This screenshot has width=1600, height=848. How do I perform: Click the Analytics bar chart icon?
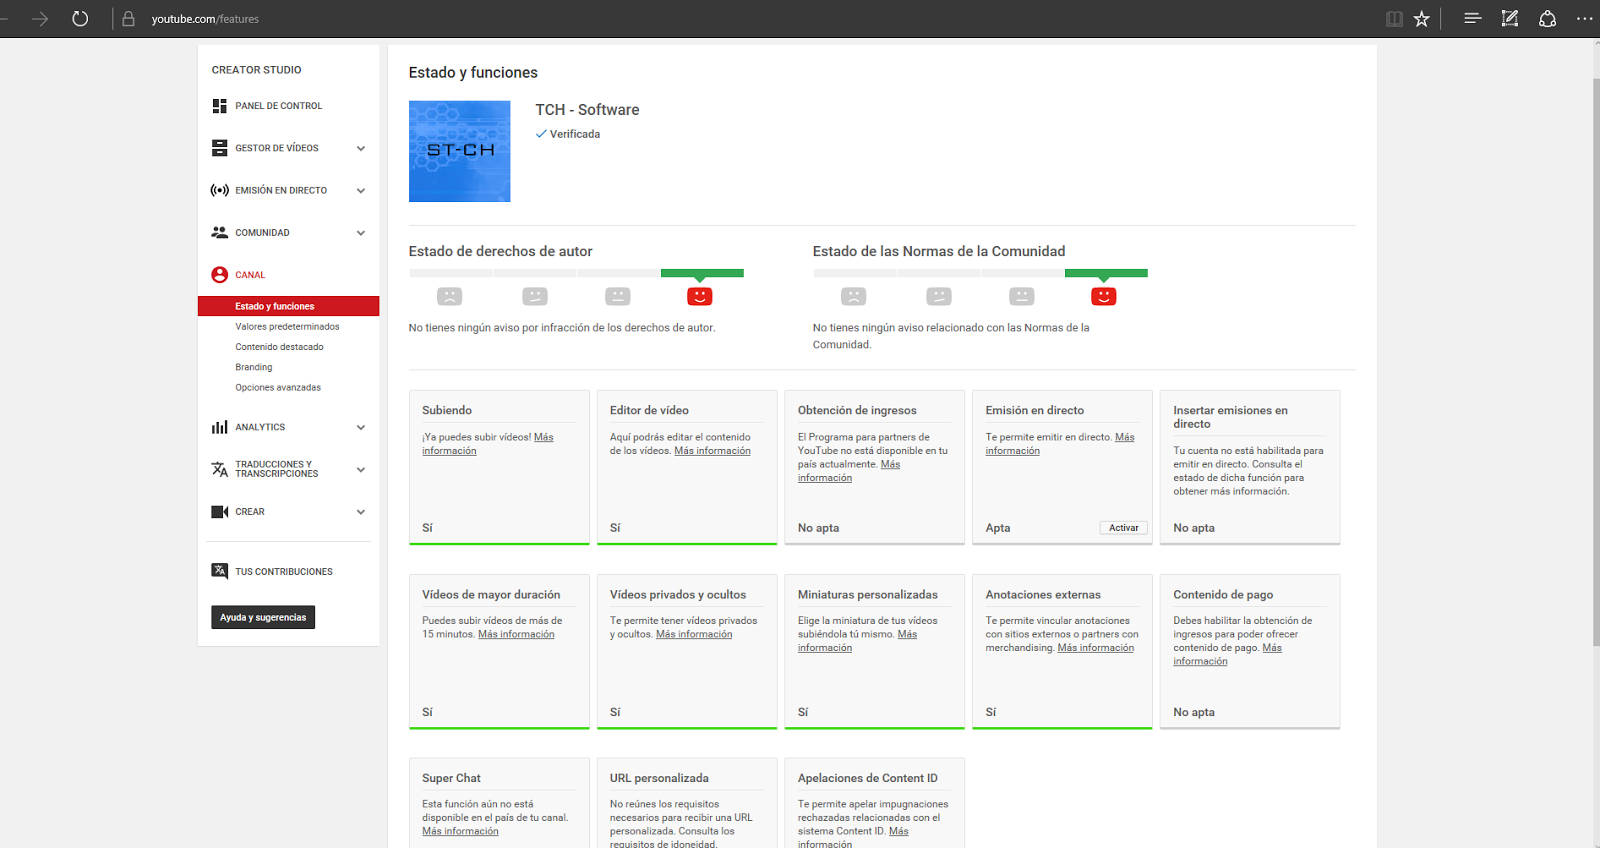tap(219, 427)
